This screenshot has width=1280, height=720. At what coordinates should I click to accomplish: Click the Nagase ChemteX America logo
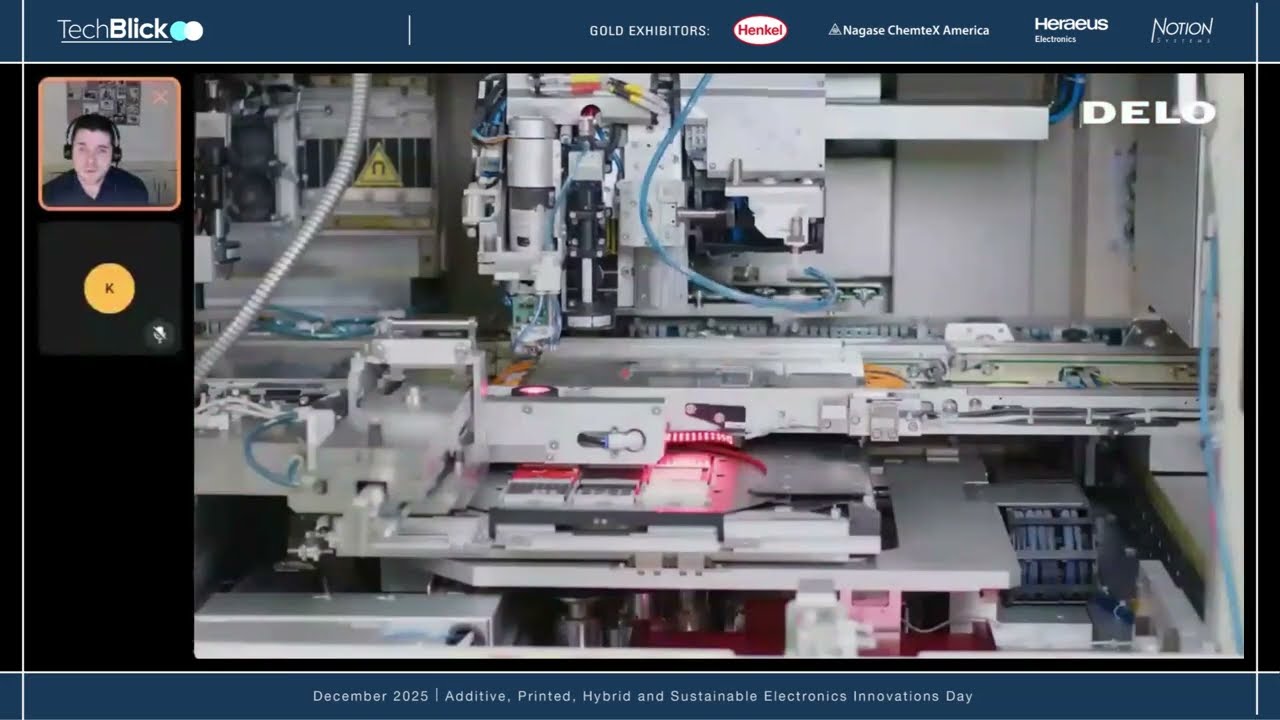click(x=908, y=30)
